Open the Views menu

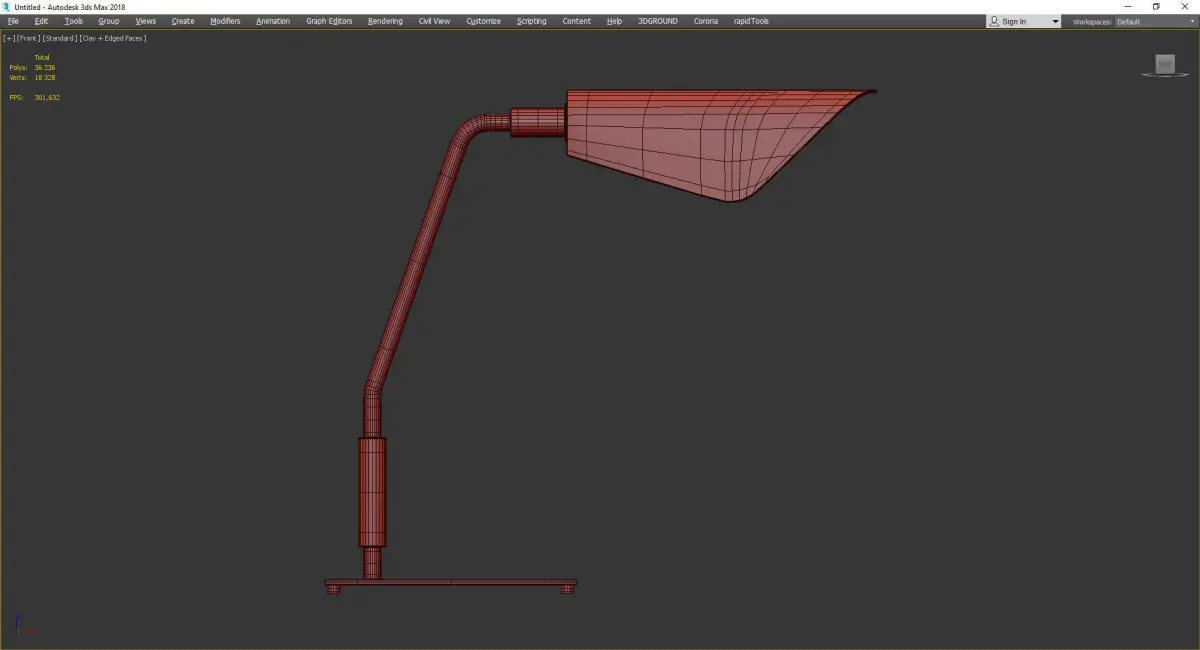click(146, 21)
